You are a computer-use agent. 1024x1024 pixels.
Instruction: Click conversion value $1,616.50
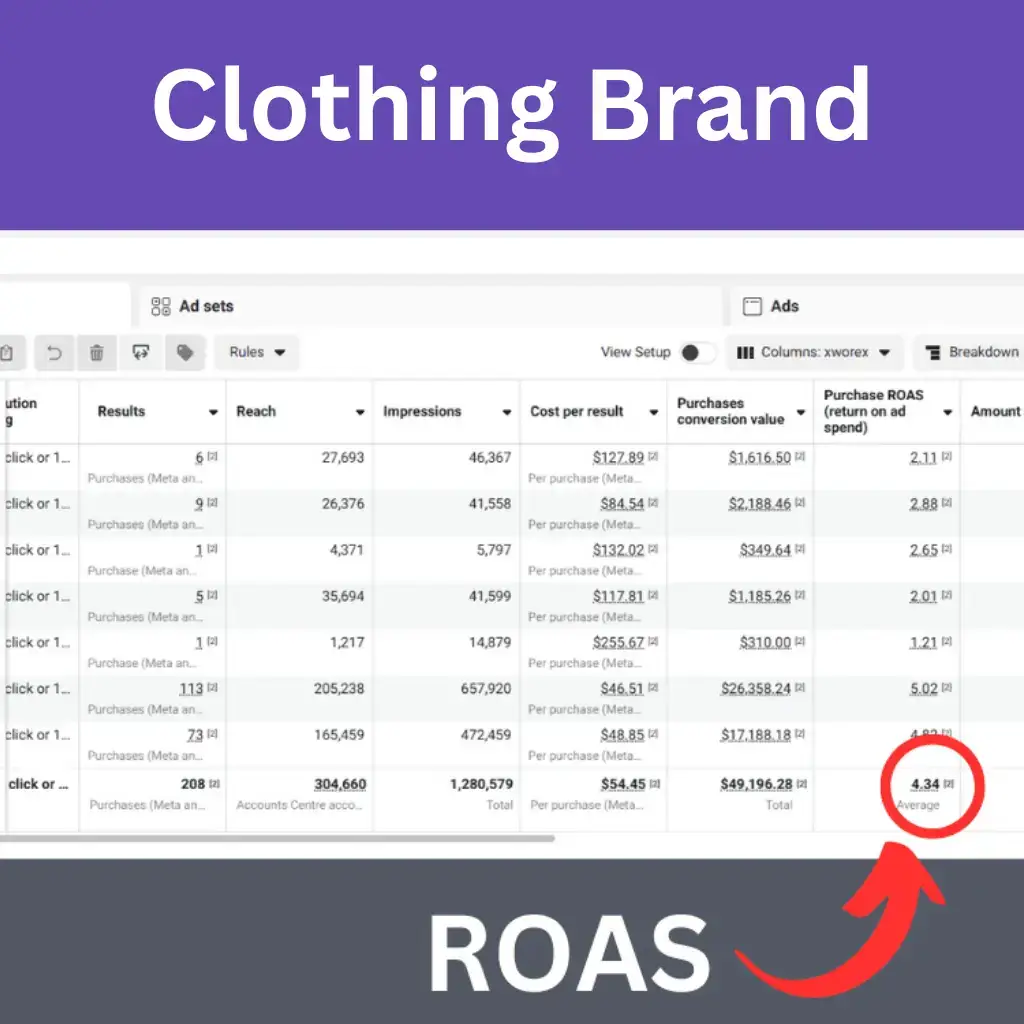coord(760,458)
